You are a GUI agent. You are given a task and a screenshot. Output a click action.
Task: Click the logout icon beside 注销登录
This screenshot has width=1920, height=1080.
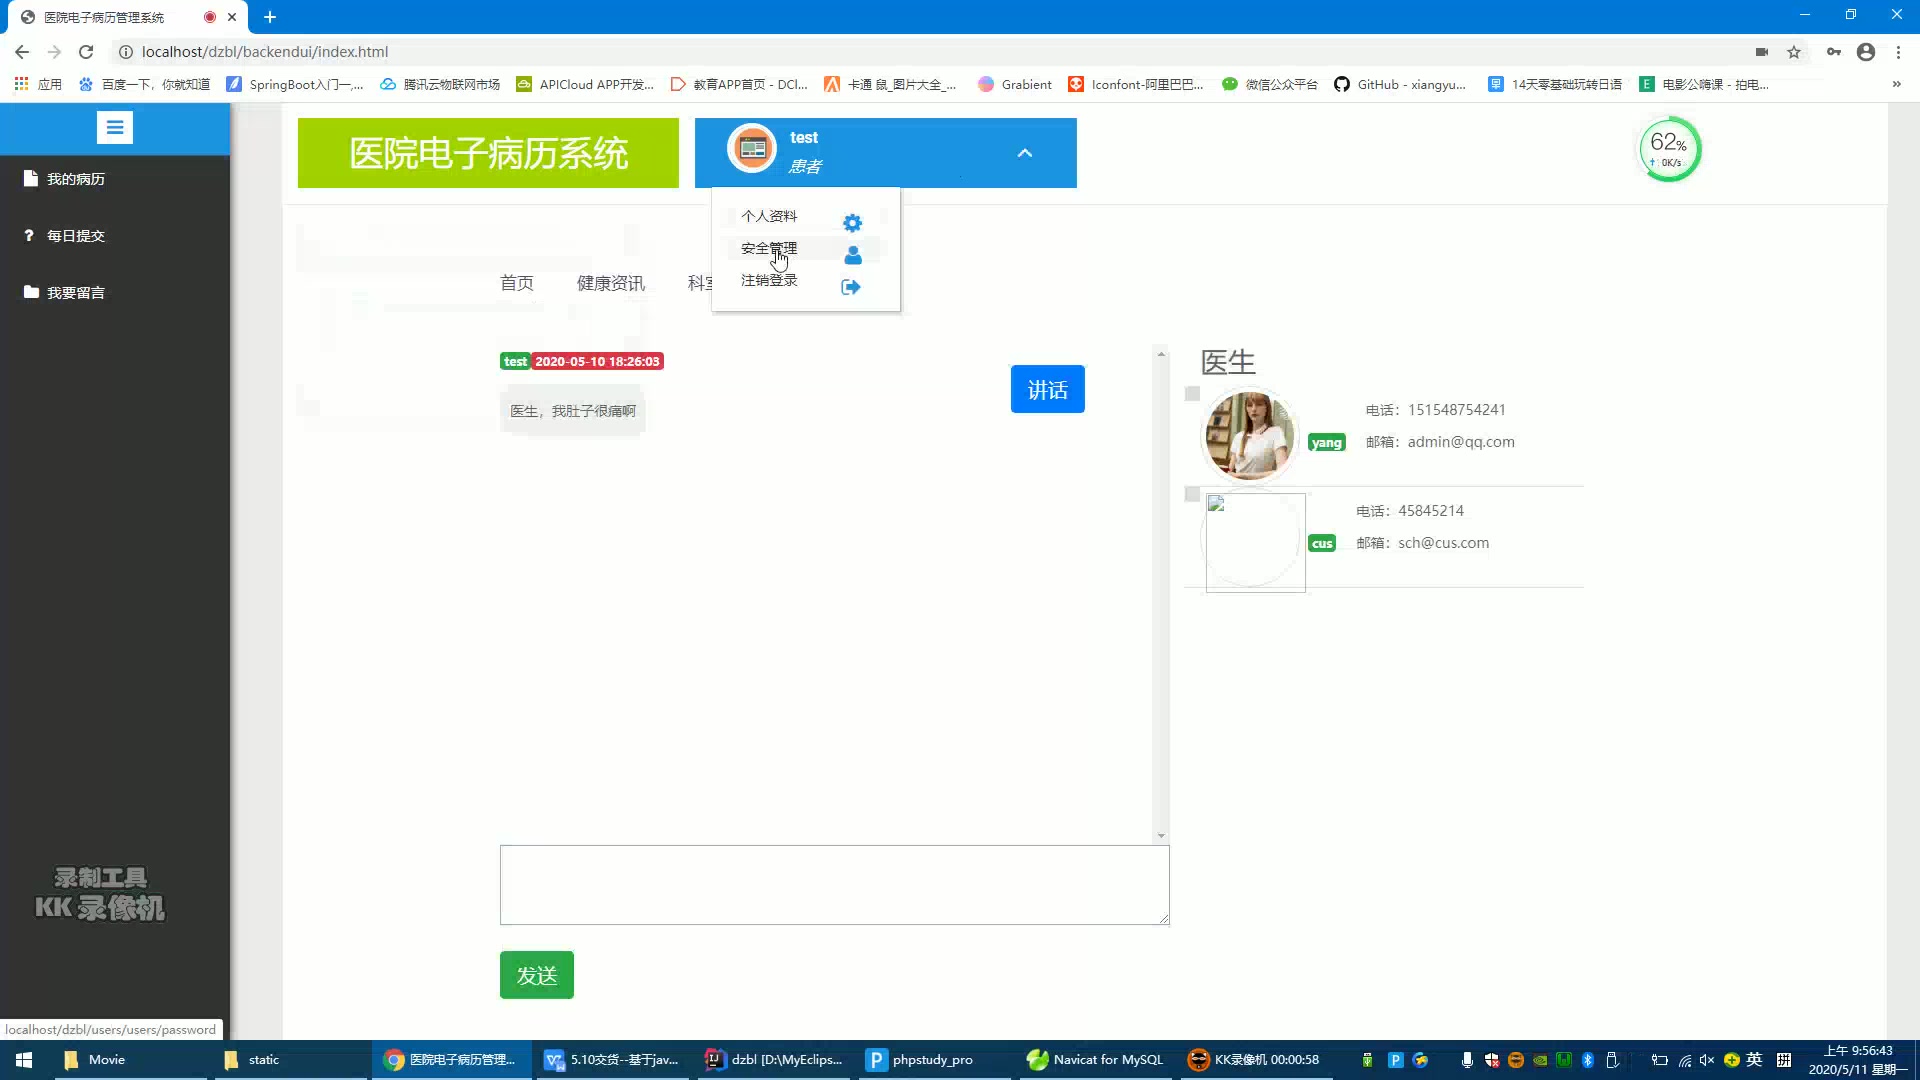point(850,287)
